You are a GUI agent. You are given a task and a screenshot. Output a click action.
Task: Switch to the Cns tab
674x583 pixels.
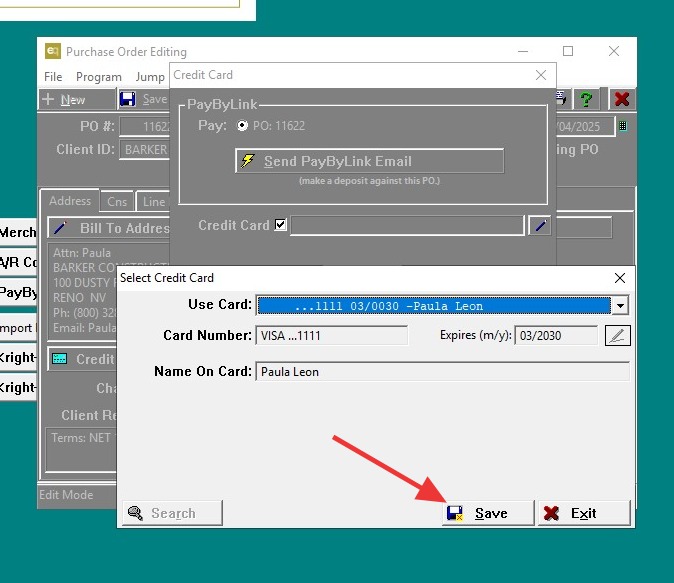tap(117, 202)
